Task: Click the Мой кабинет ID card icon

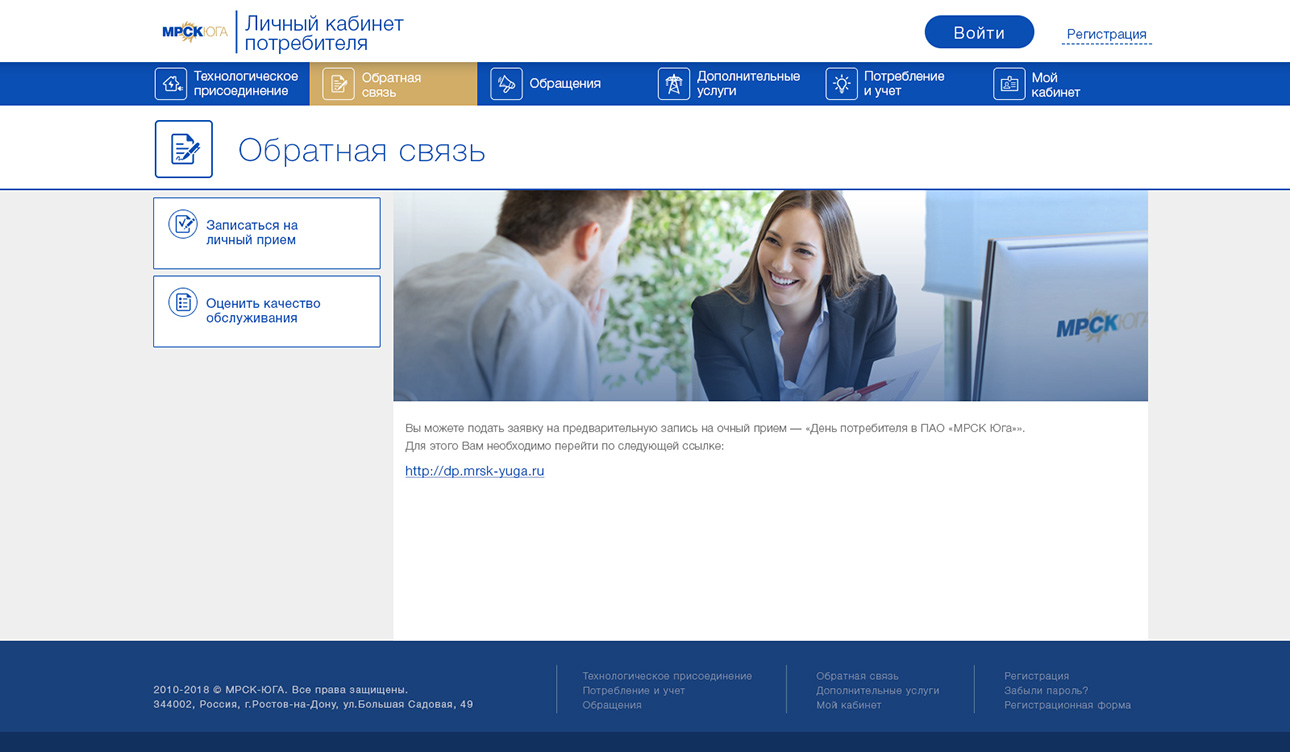Action: point(1009,84)
